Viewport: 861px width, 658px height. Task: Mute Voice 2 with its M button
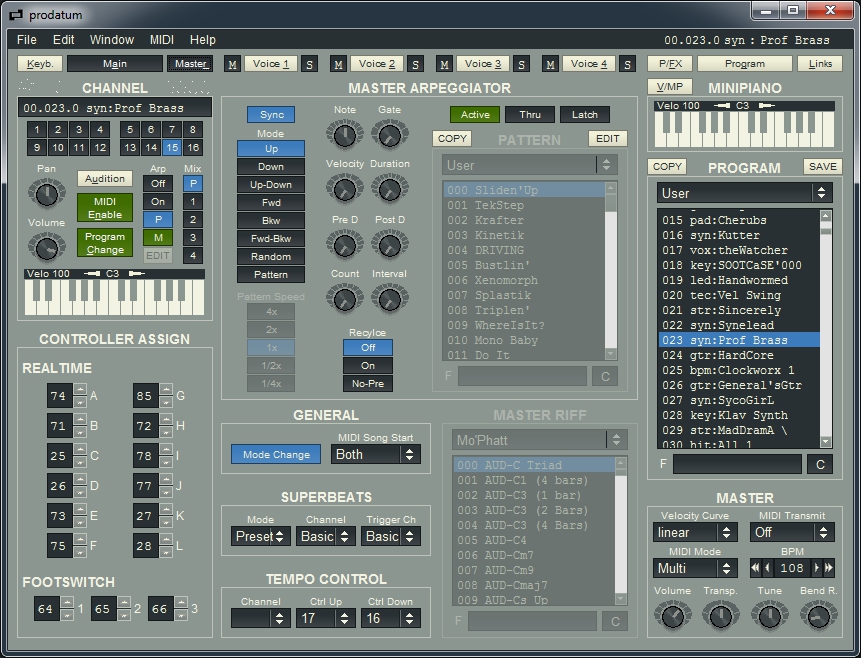pos(338,64)
